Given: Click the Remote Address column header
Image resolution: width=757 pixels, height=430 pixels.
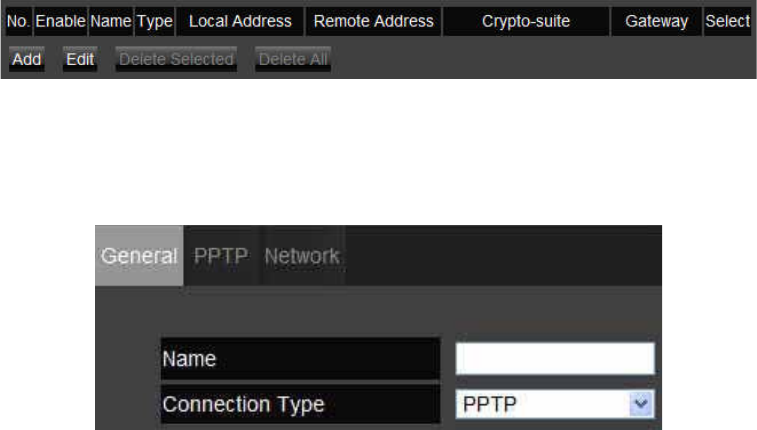Looking at the screenshot, I should [x=374, y=21].
